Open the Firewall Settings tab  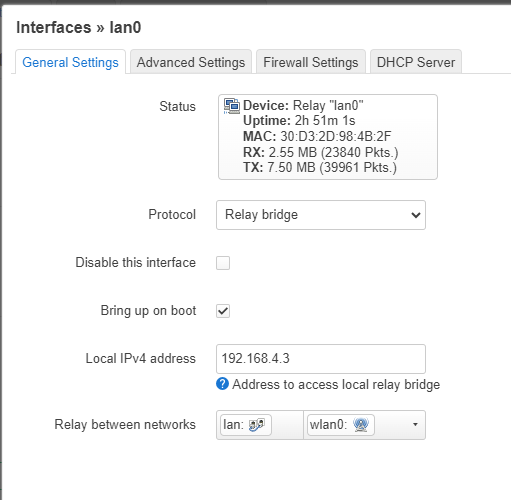[311, 62]
